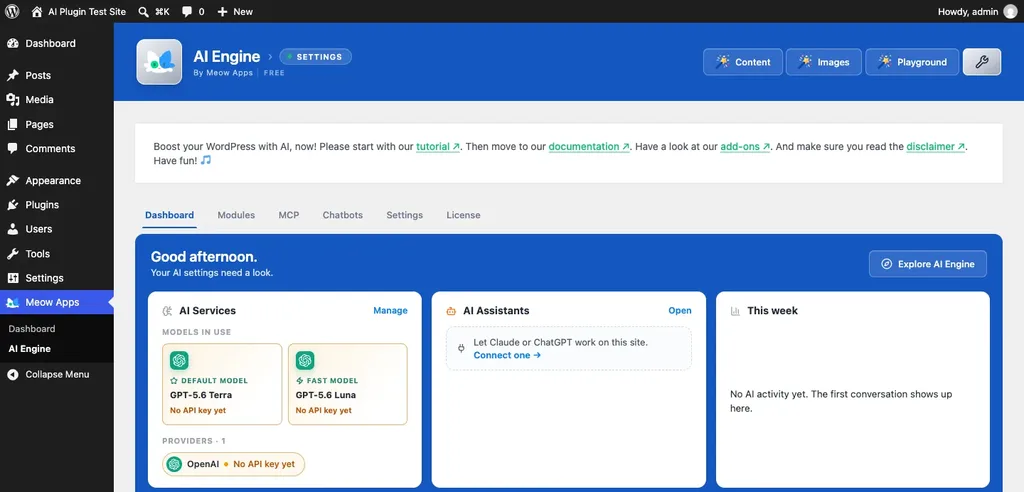Open the WordPress sidebar Dashboard menu
This screenshot has width=1024, height=492.
pos(57,43)
